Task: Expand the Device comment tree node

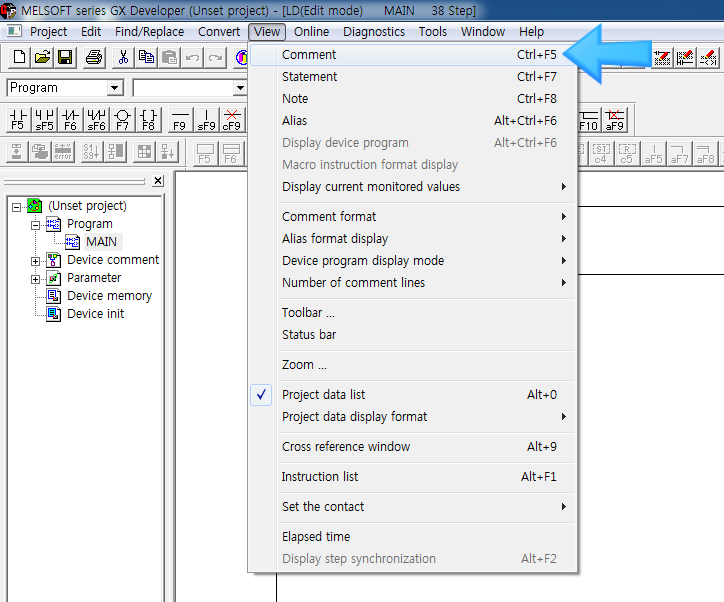Action: click(36, 261)
